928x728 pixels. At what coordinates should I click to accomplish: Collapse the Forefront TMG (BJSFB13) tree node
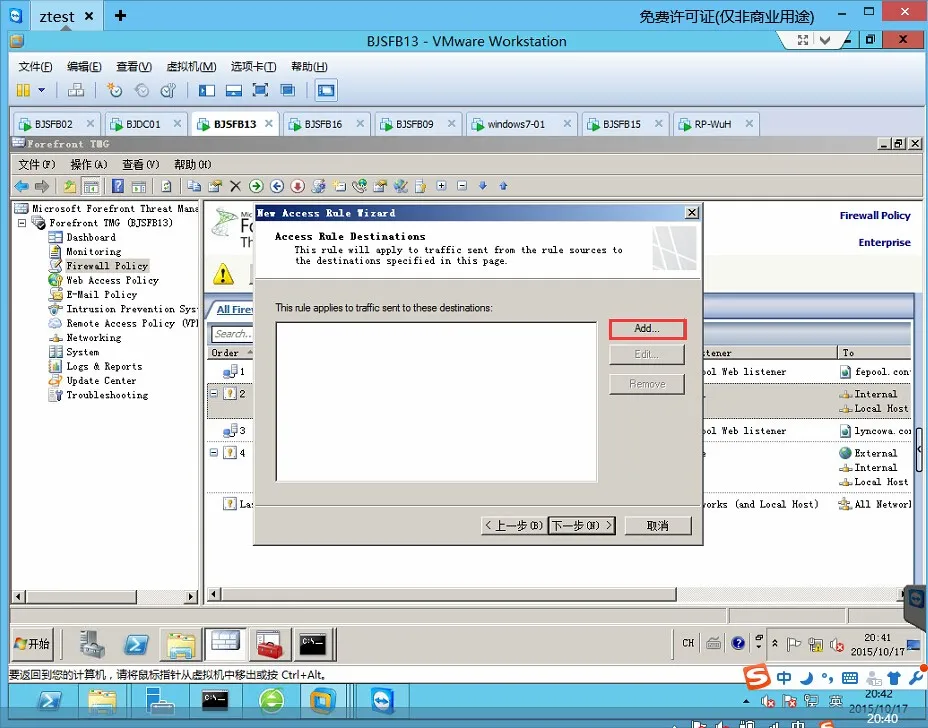pos(22,223)
